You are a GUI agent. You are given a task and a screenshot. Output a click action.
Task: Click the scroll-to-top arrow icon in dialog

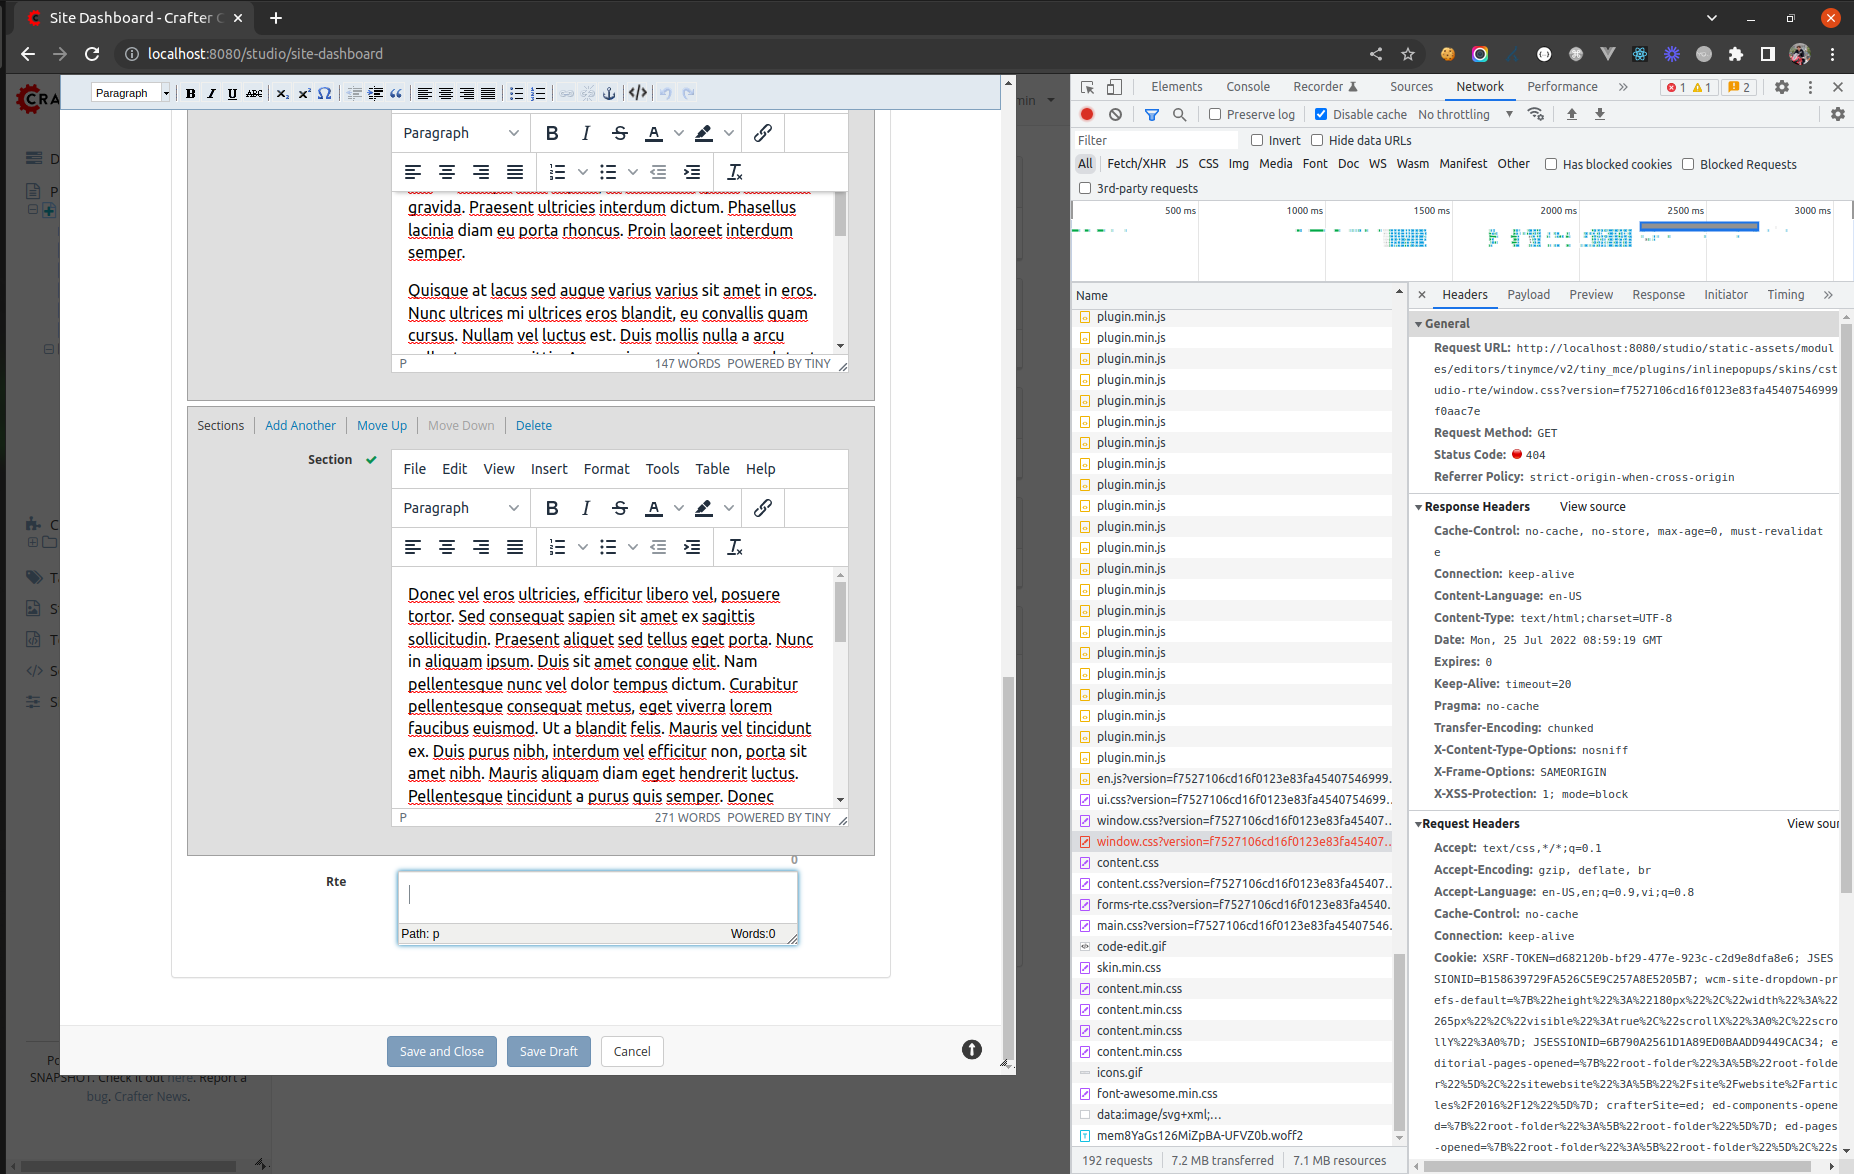[972, 1049]
